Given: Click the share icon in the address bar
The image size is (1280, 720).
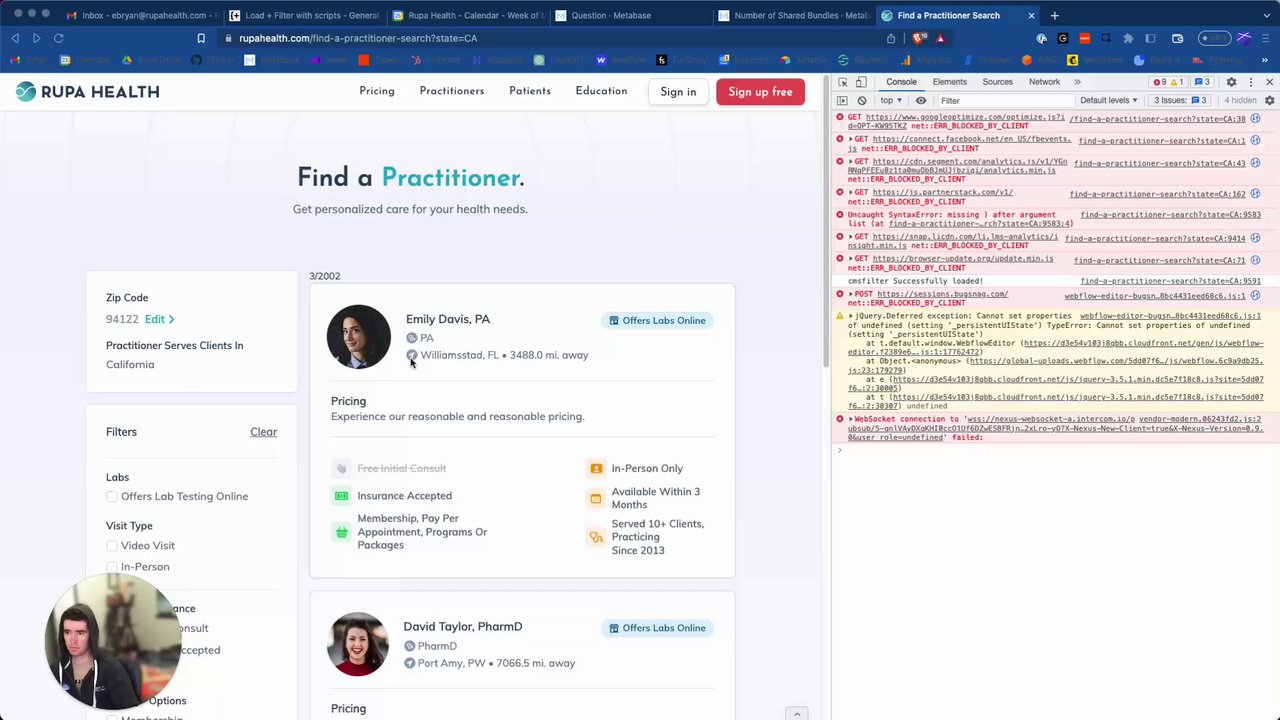Looking at the screenshot, I should 891,38.
